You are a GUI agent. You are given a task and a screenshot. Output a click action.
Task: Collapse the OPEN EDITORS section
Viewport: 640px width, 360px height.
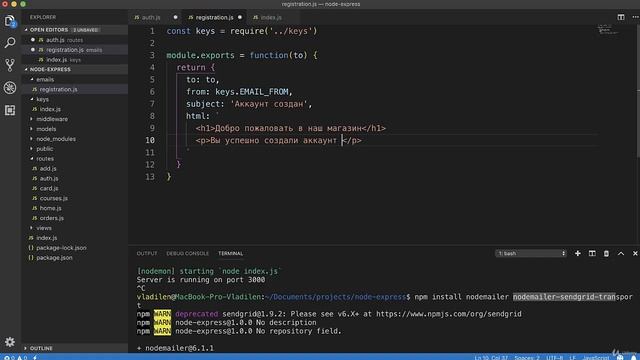point(48,30)
